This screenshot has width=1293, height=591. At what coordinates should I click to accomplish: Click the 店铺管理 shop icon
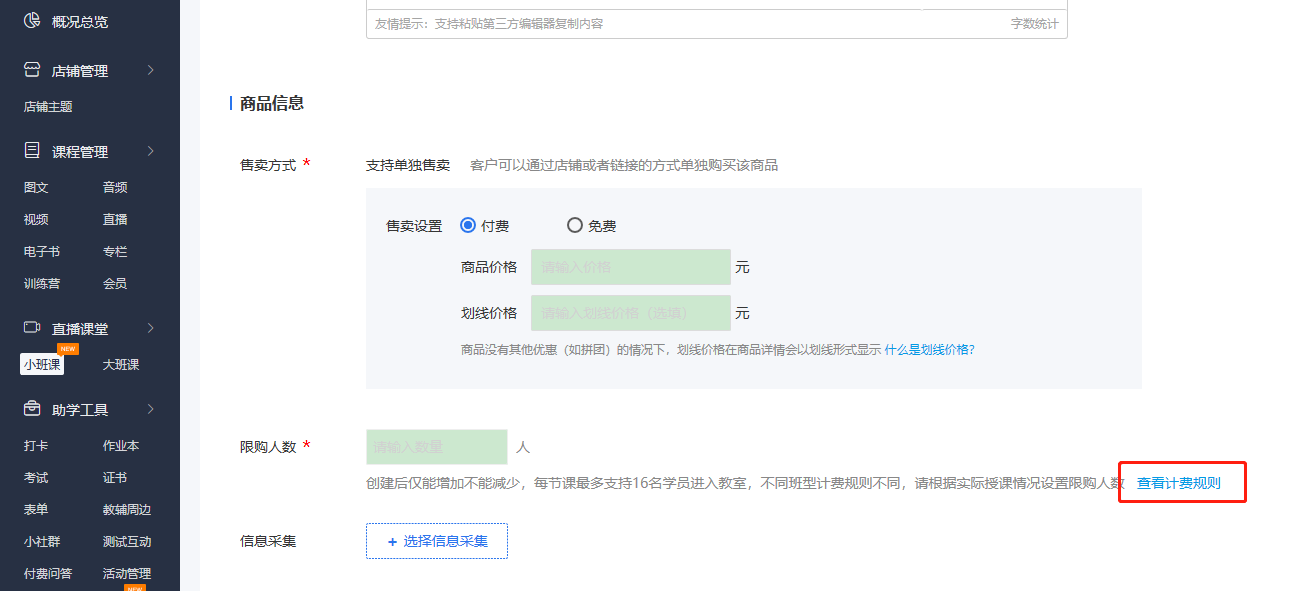coord(32,71)
